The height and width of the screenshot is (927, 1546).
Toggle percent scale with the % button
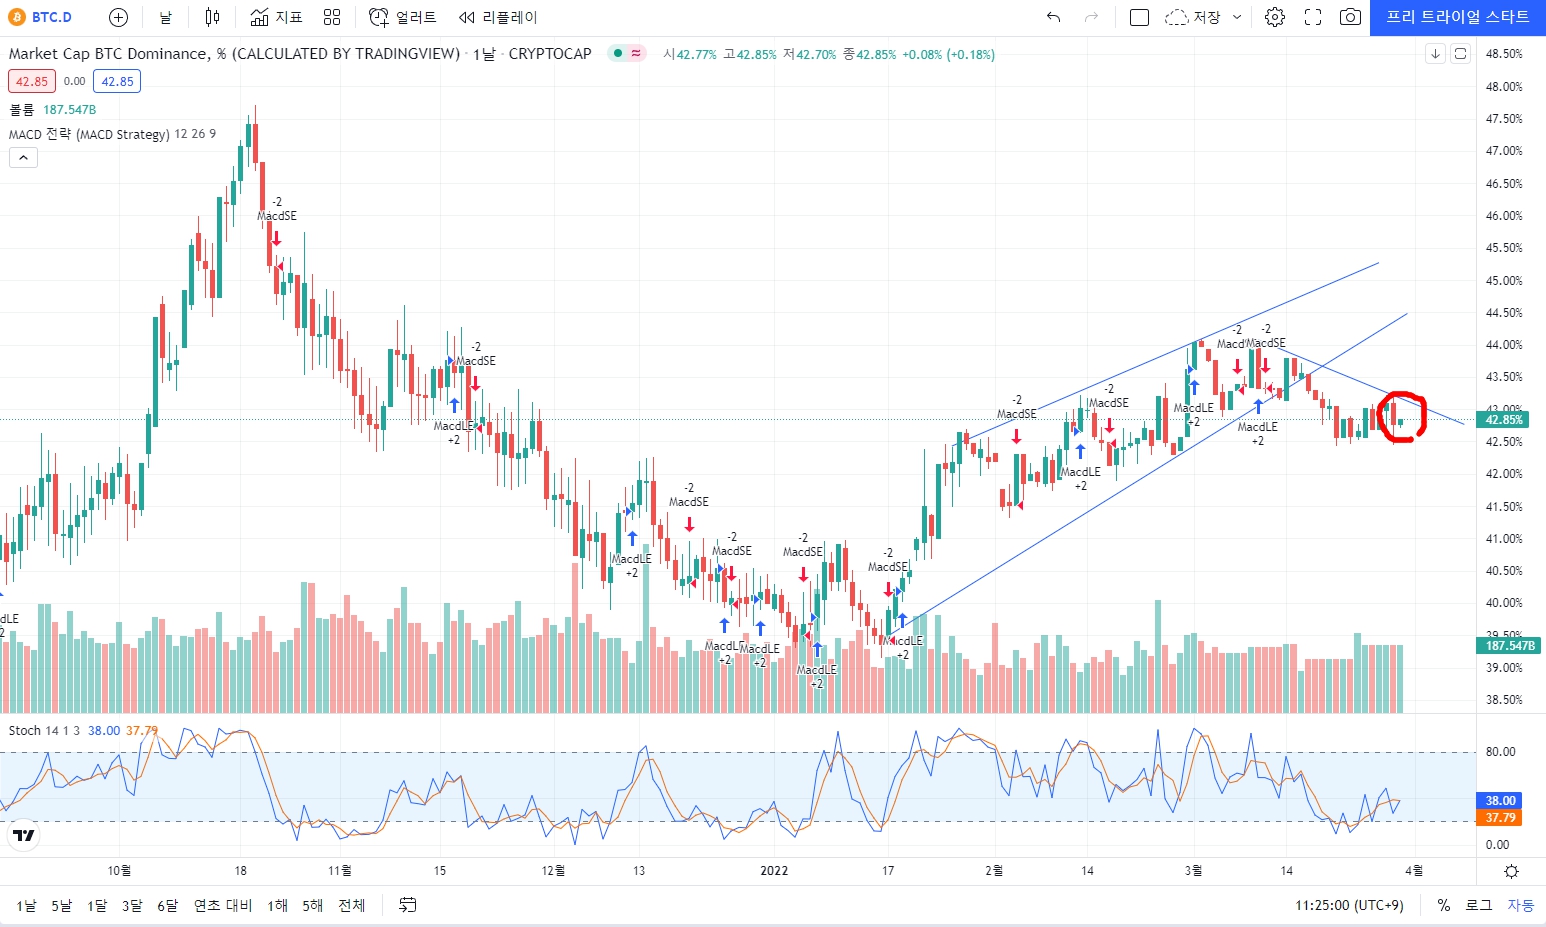click(x=1444, y=905)
